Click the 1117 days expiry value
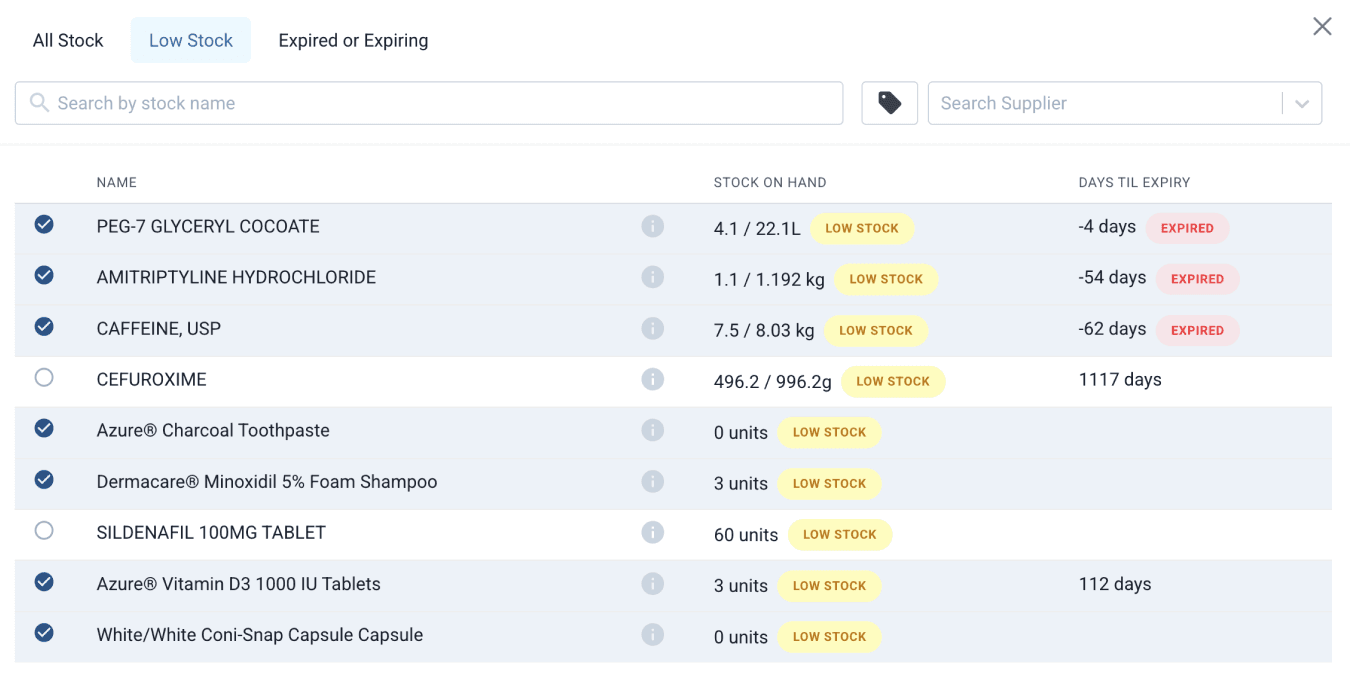Image resolution: width=1350 pixels, height=683 pixels. pos(1120,380)
